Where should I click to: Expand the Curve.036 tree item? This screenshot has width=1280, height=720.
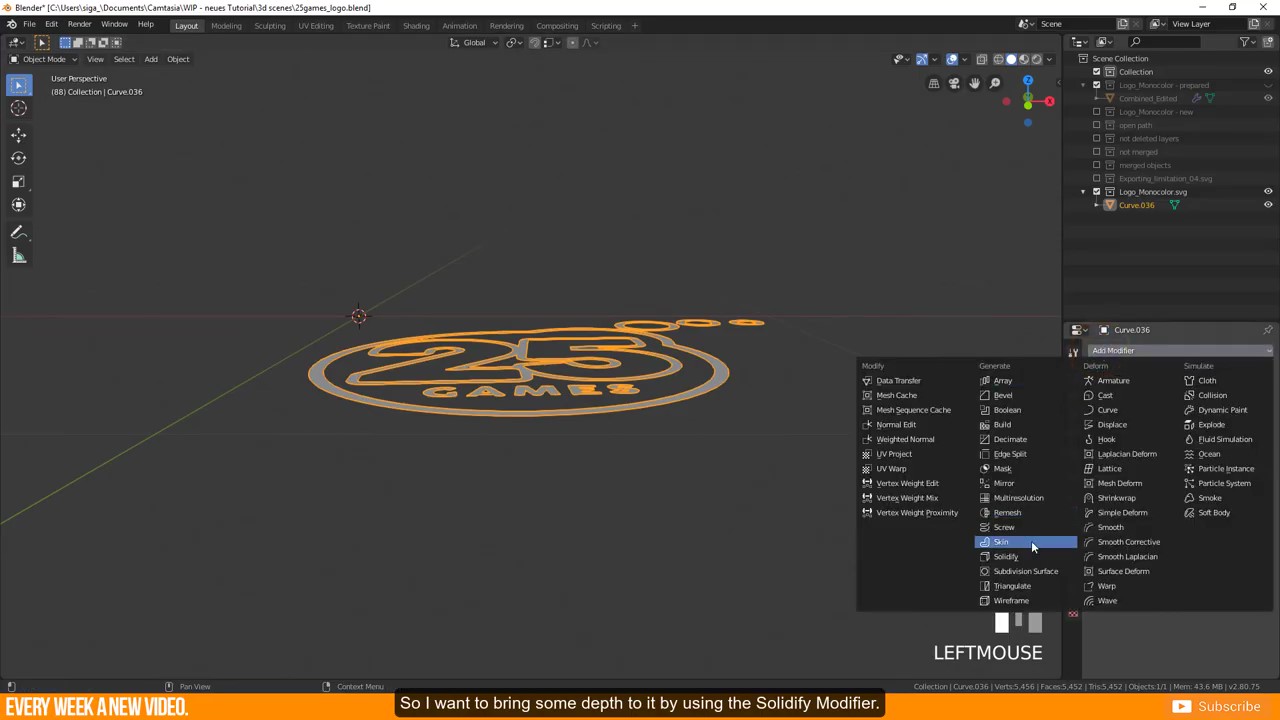pos(1097,205)
